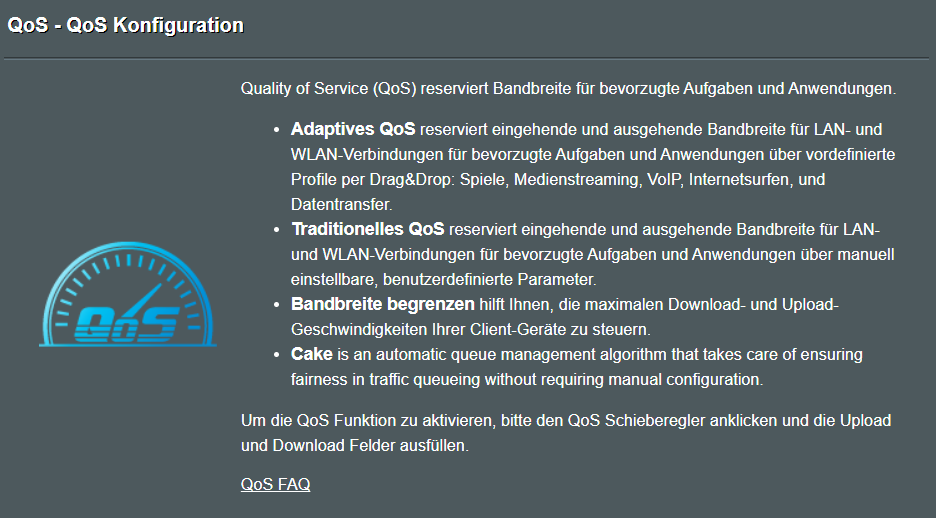
Task: Click the divider line under the heading
Action: (x=466, y=58)
